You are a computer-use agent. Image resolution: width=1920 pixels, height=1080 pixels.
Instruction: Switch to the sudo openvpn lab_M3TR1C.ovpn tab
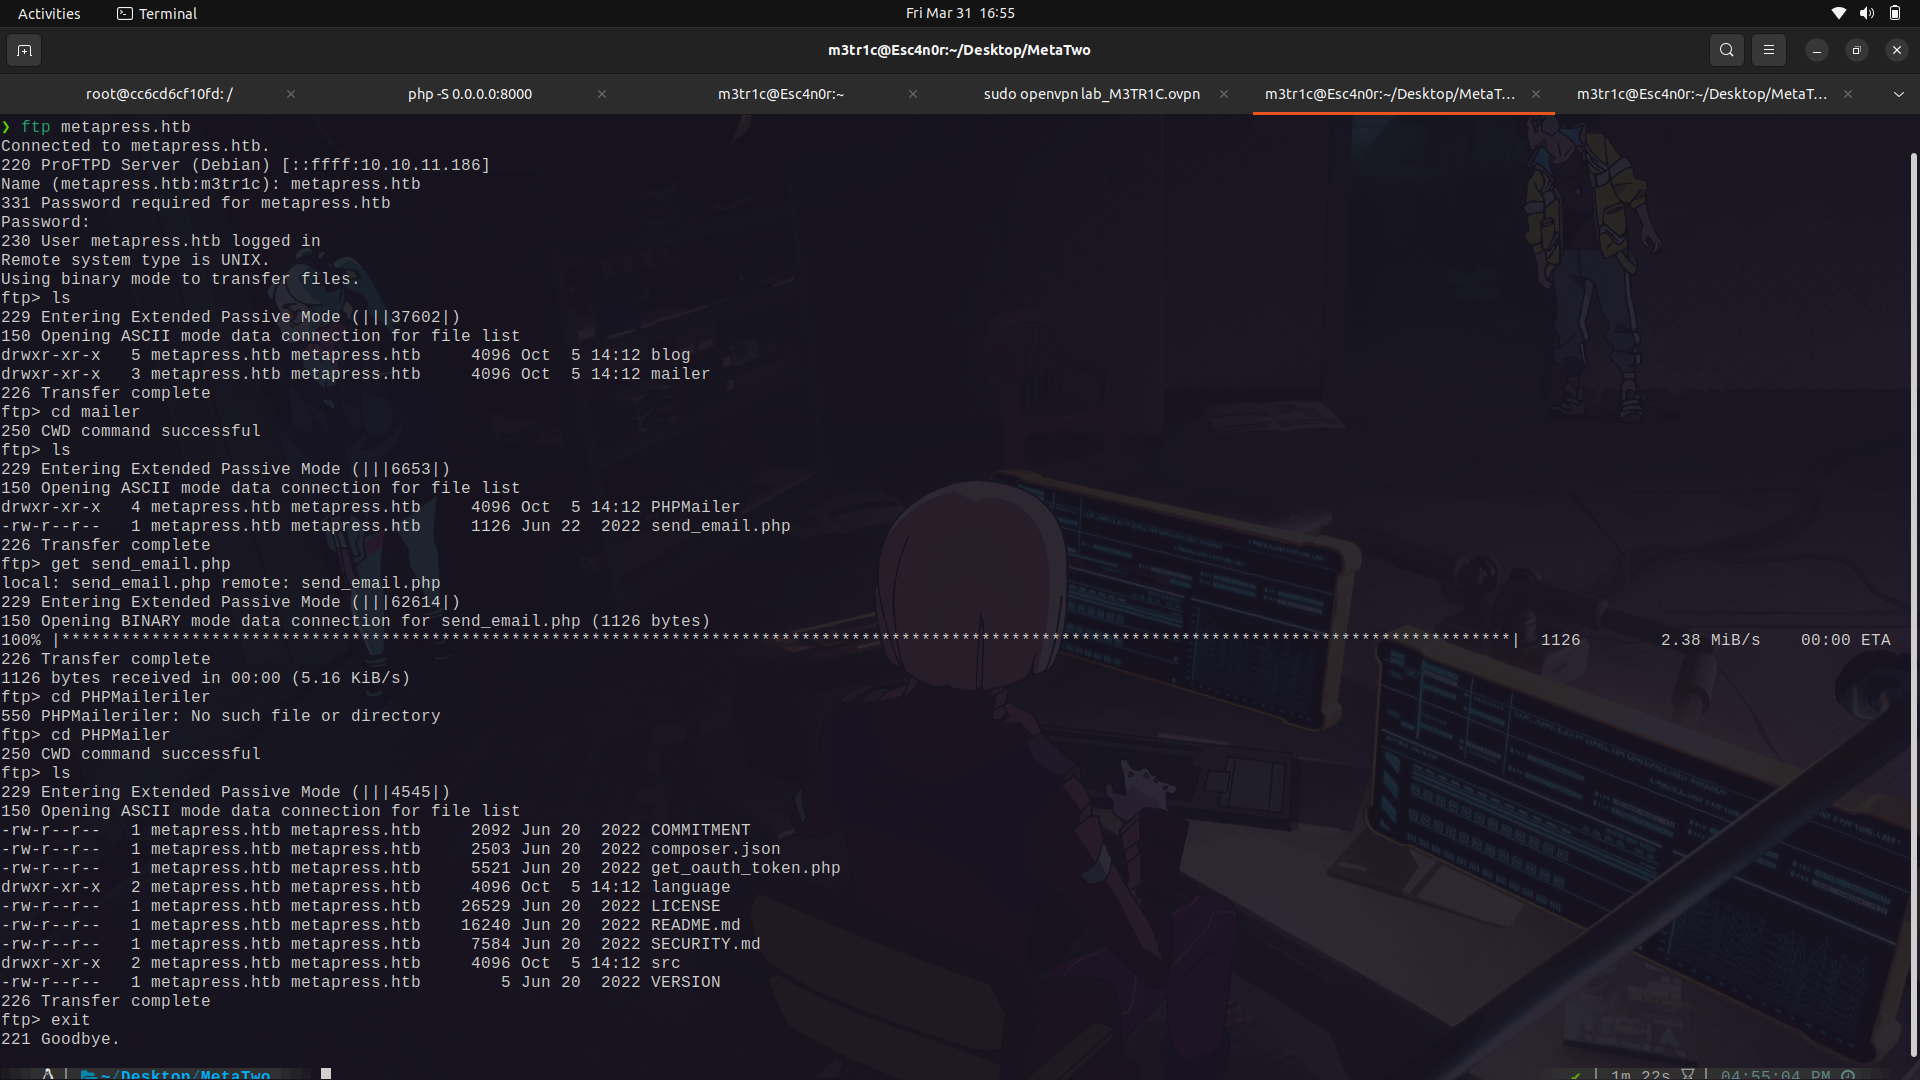click(x=1091, y=94)
